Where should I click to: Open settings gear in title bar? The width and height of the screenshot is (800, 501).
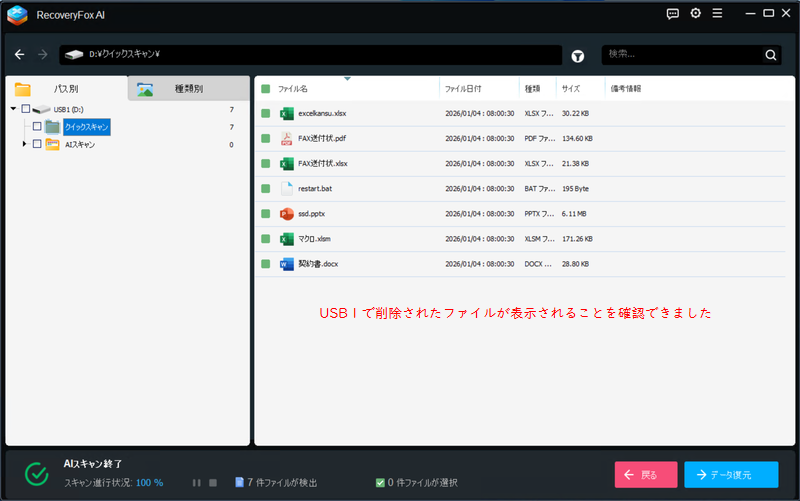pyautogui.click(x=695, y=14)
